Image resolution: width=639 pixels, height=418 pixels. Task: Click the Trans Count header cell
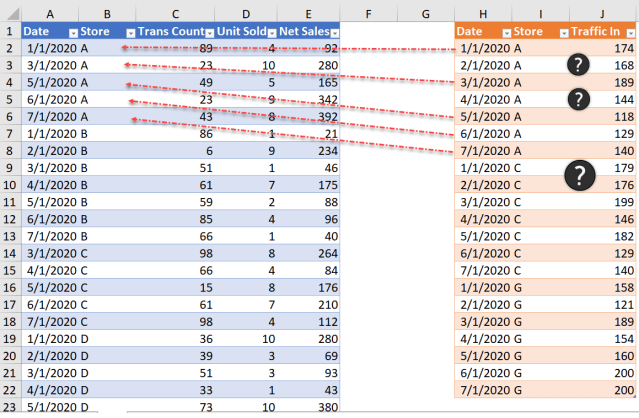pos(175,31)
